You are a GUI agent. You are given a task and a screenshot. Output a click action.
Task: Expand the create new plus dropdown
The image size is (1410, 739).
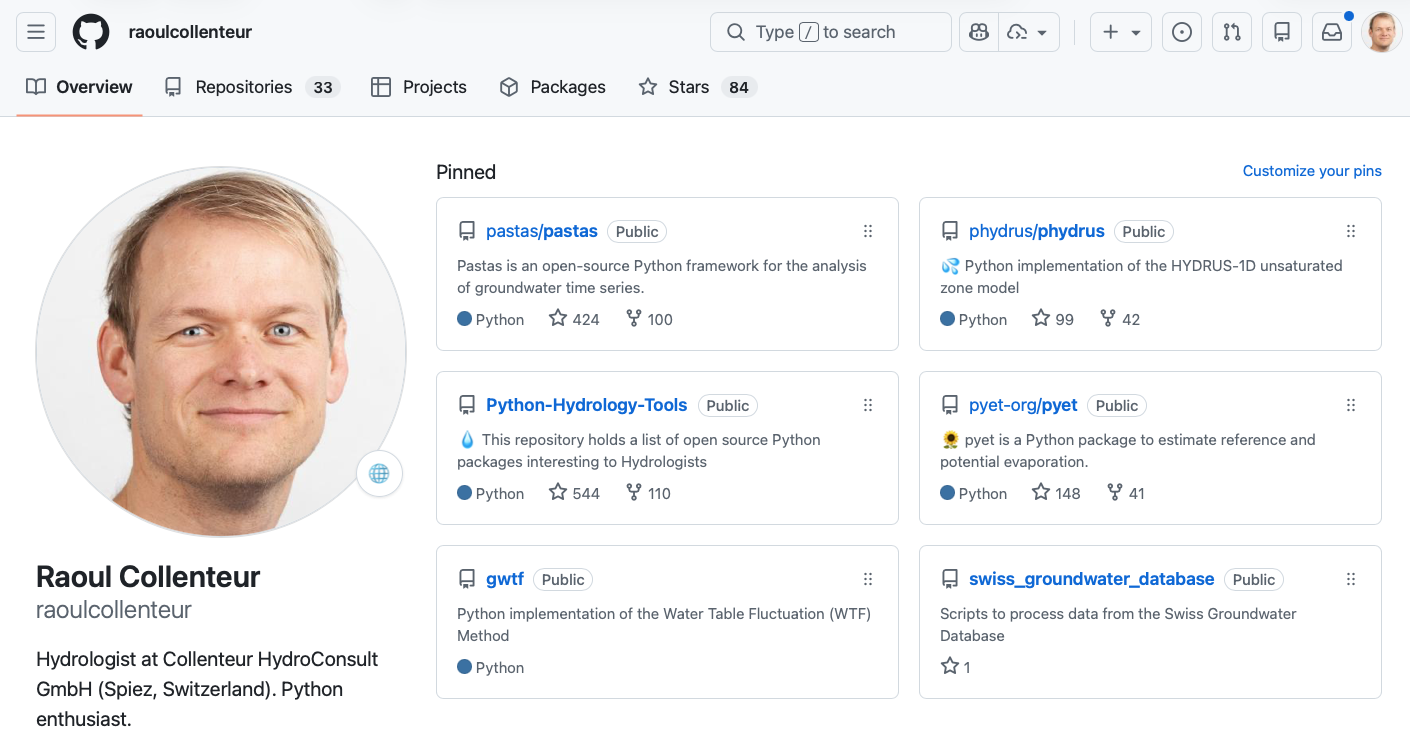(x=1121, y=32)
